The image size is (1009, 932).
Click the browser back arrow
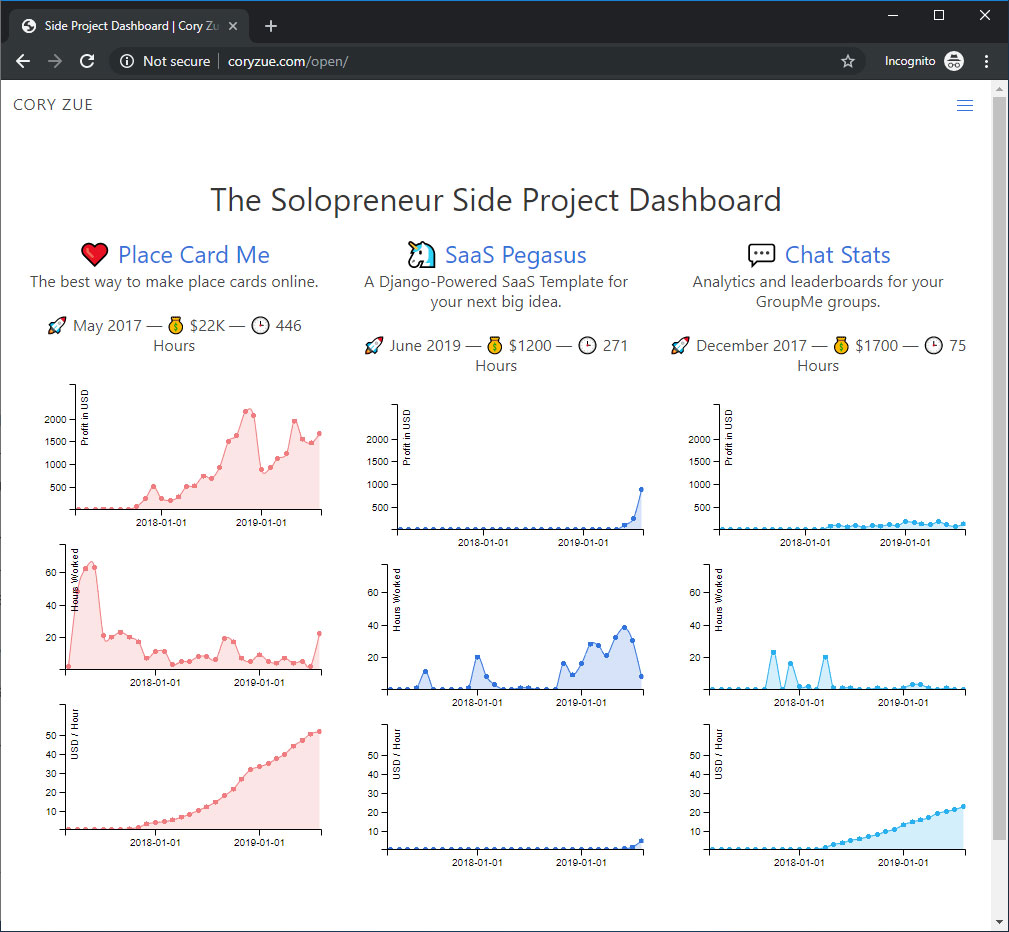click(x=23, y=61)
